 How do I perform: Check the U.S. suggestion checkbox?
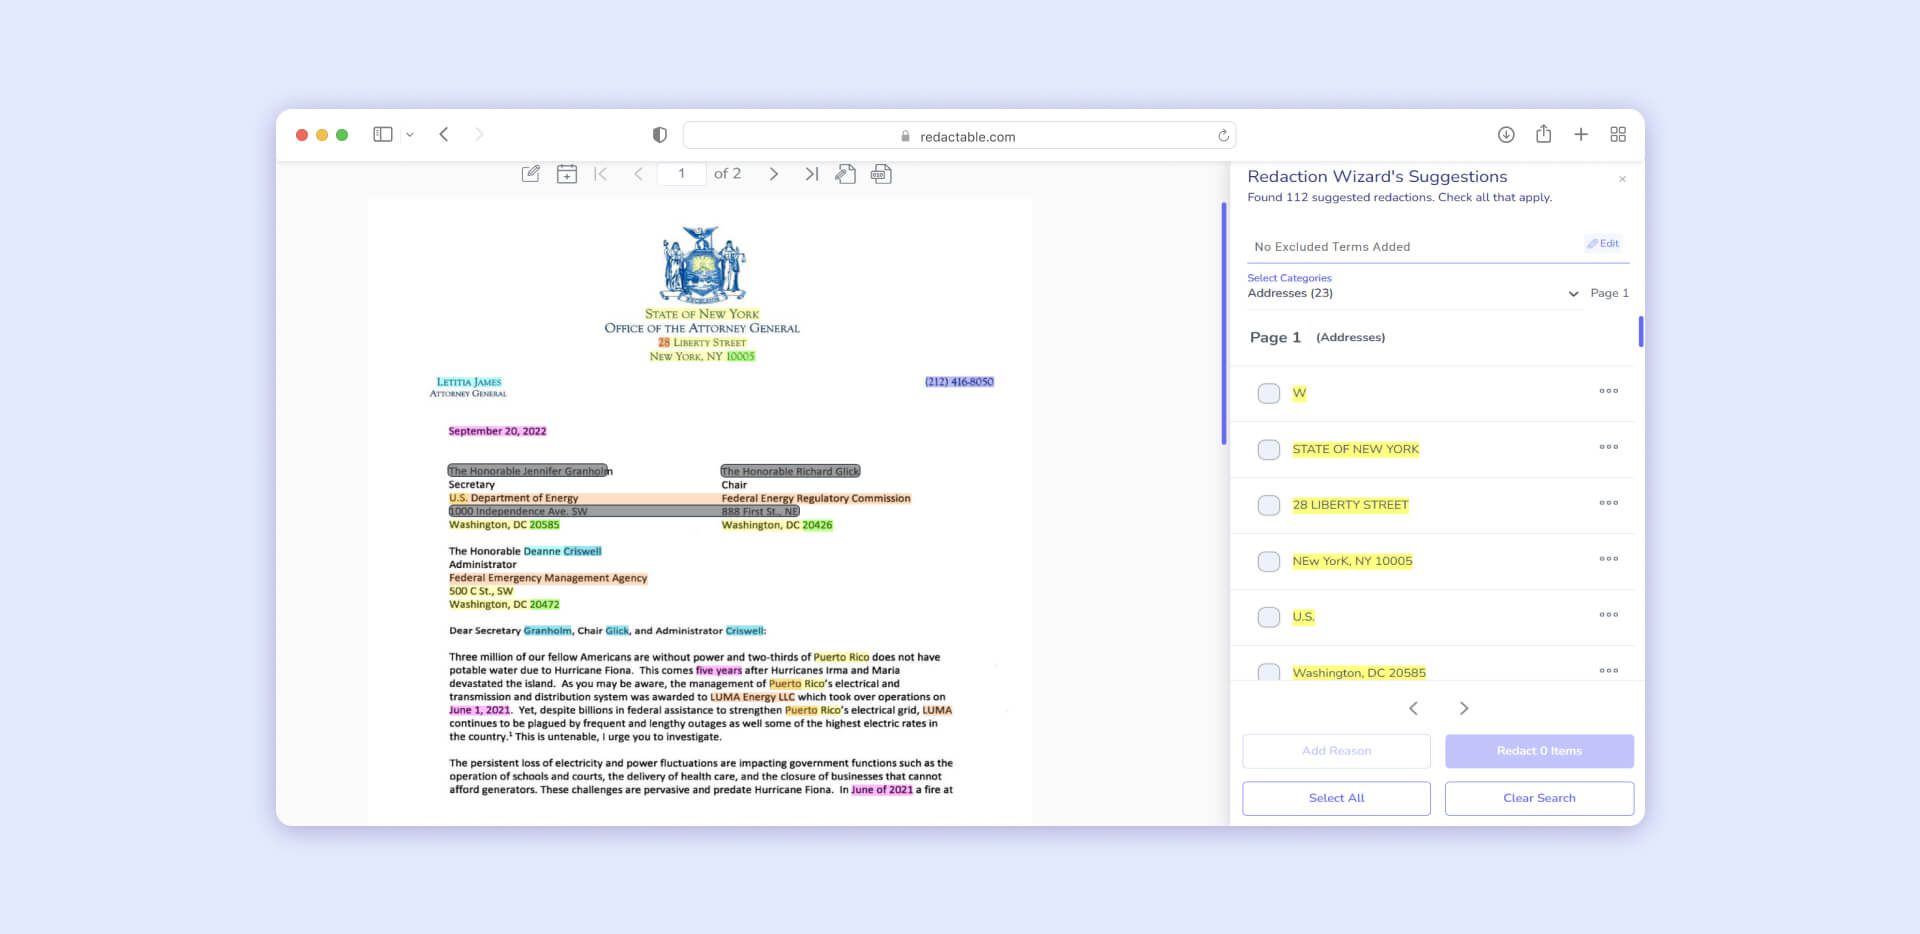pyautogui.click(x=1269, y=617)
